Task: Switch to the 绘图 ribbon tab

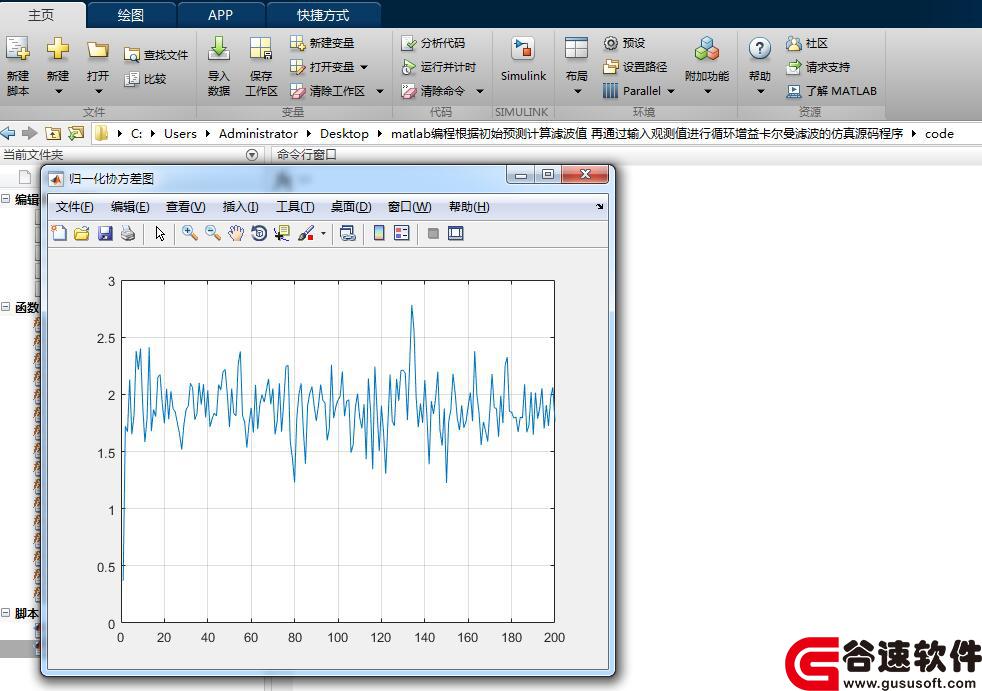Action: point(131,15)
